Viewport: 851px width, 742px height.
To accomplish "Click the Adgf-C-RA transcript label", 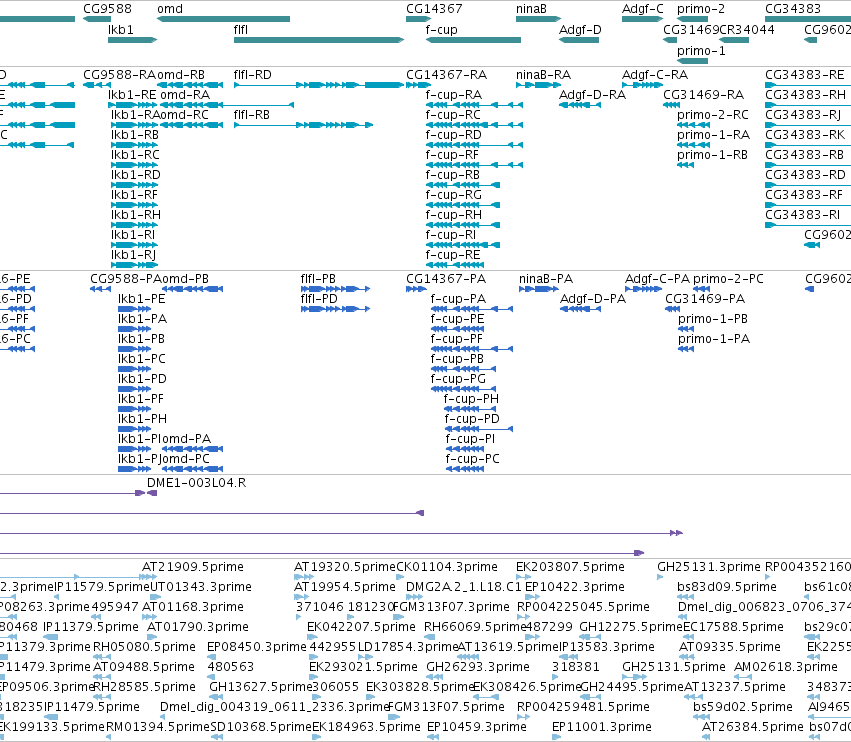I will [x=655, y=74].
